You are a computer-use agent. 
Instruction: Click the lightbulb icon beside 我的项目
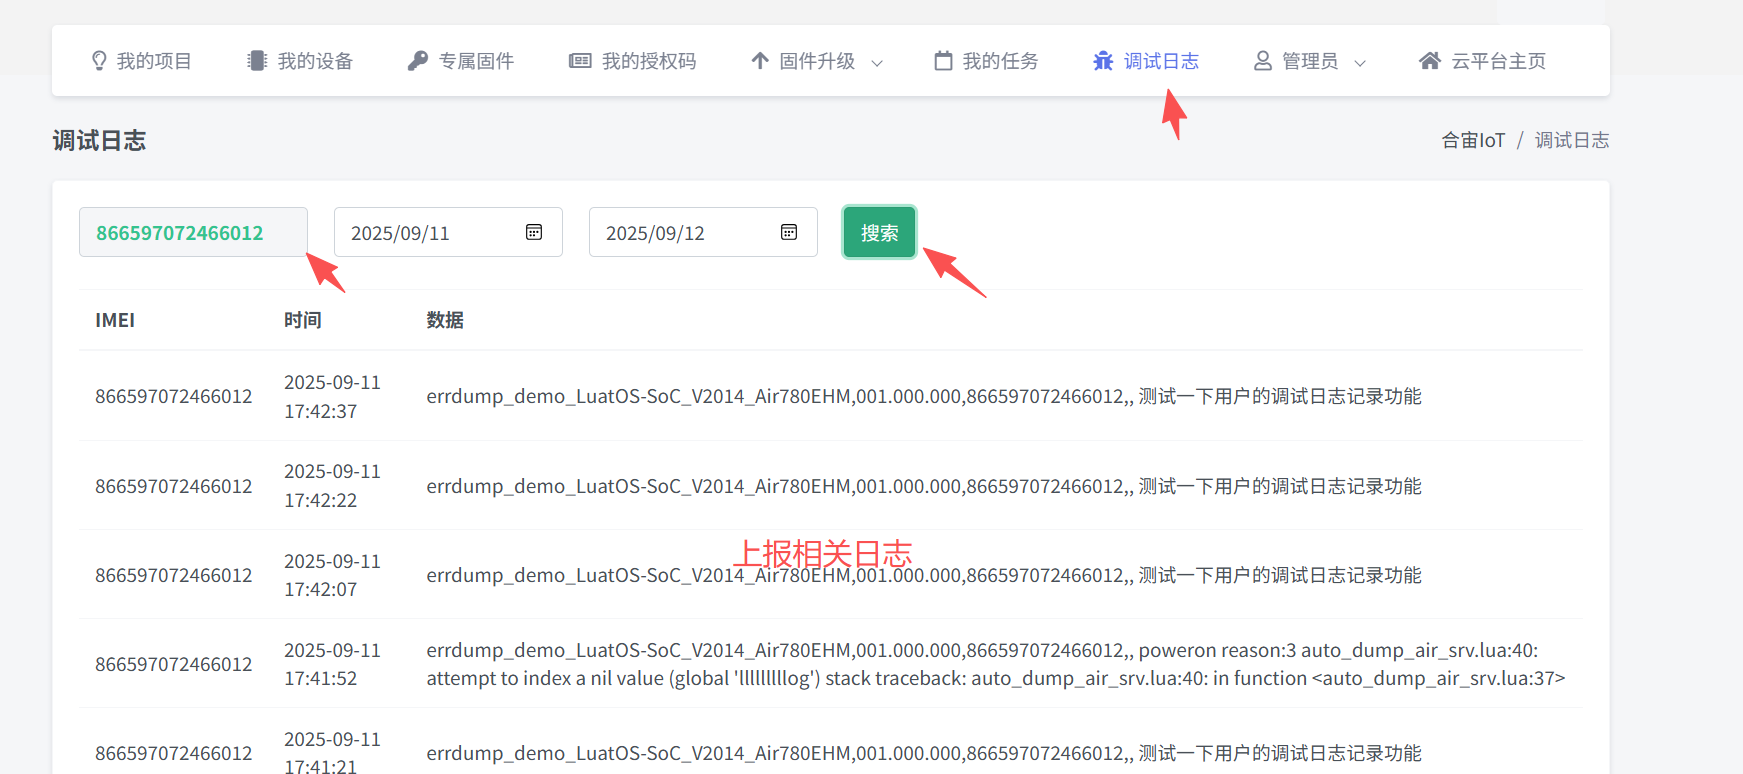coord(99,61)
